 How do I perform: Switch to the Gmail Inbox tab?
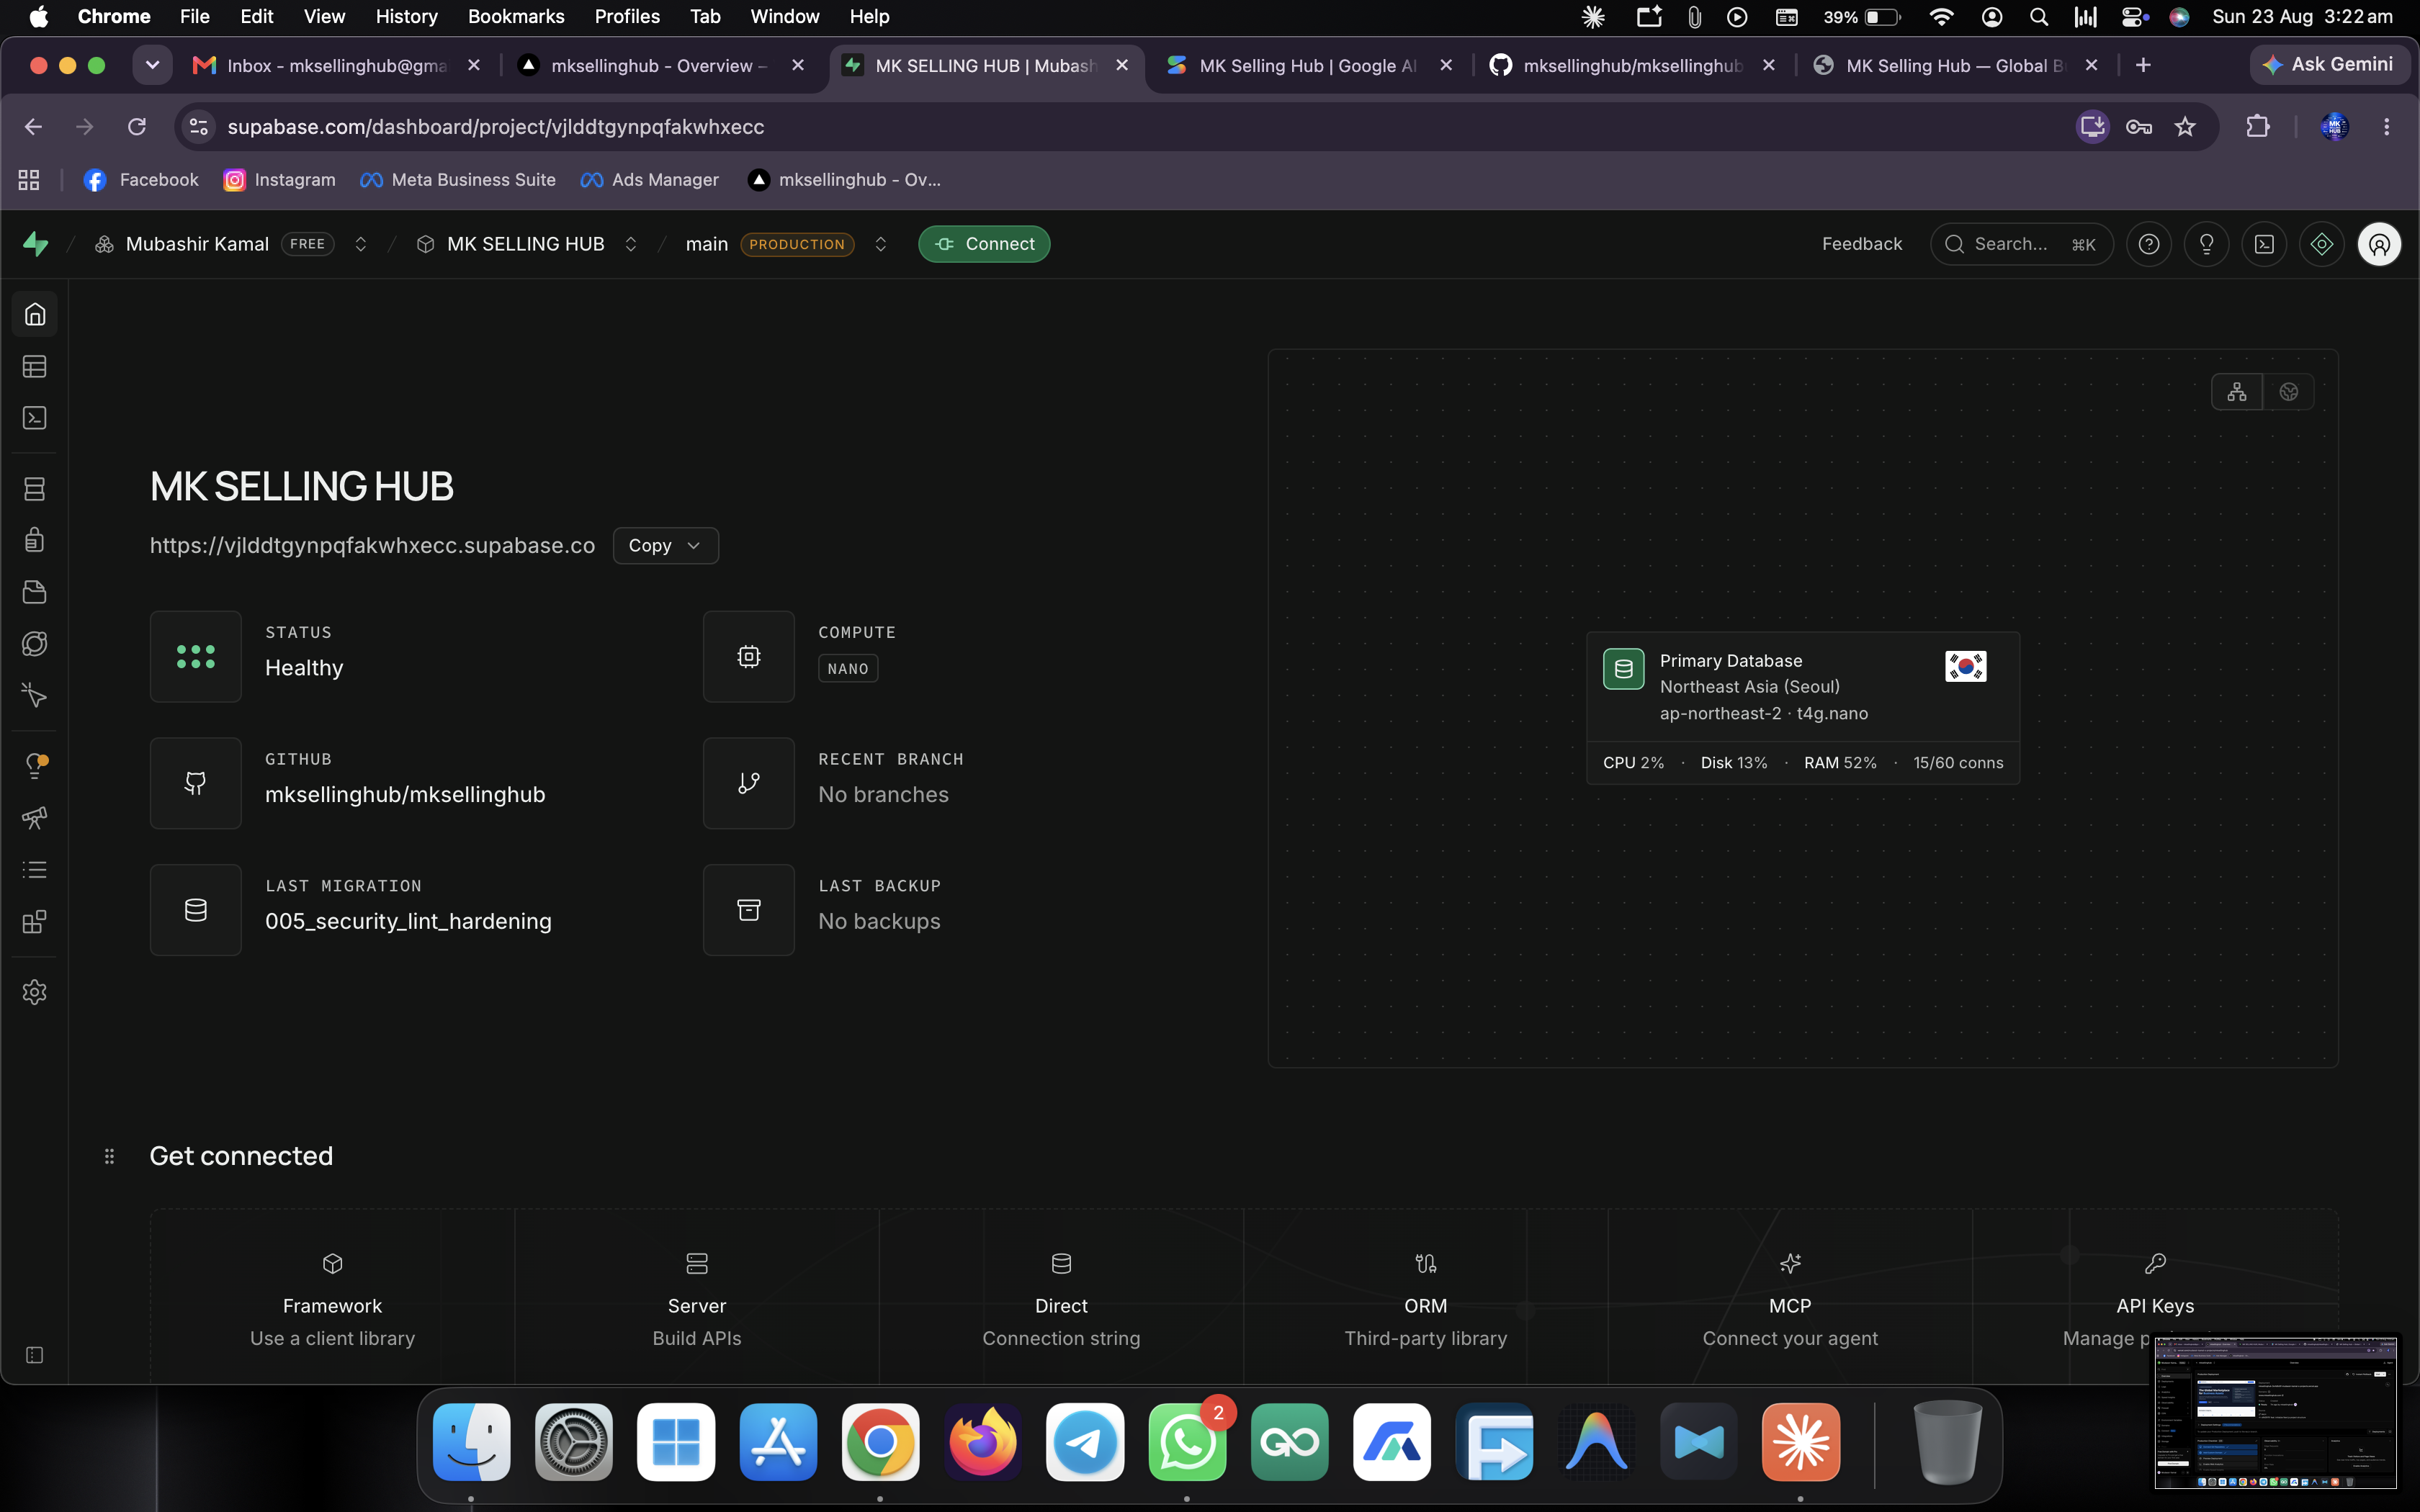[x=337, y=66]
